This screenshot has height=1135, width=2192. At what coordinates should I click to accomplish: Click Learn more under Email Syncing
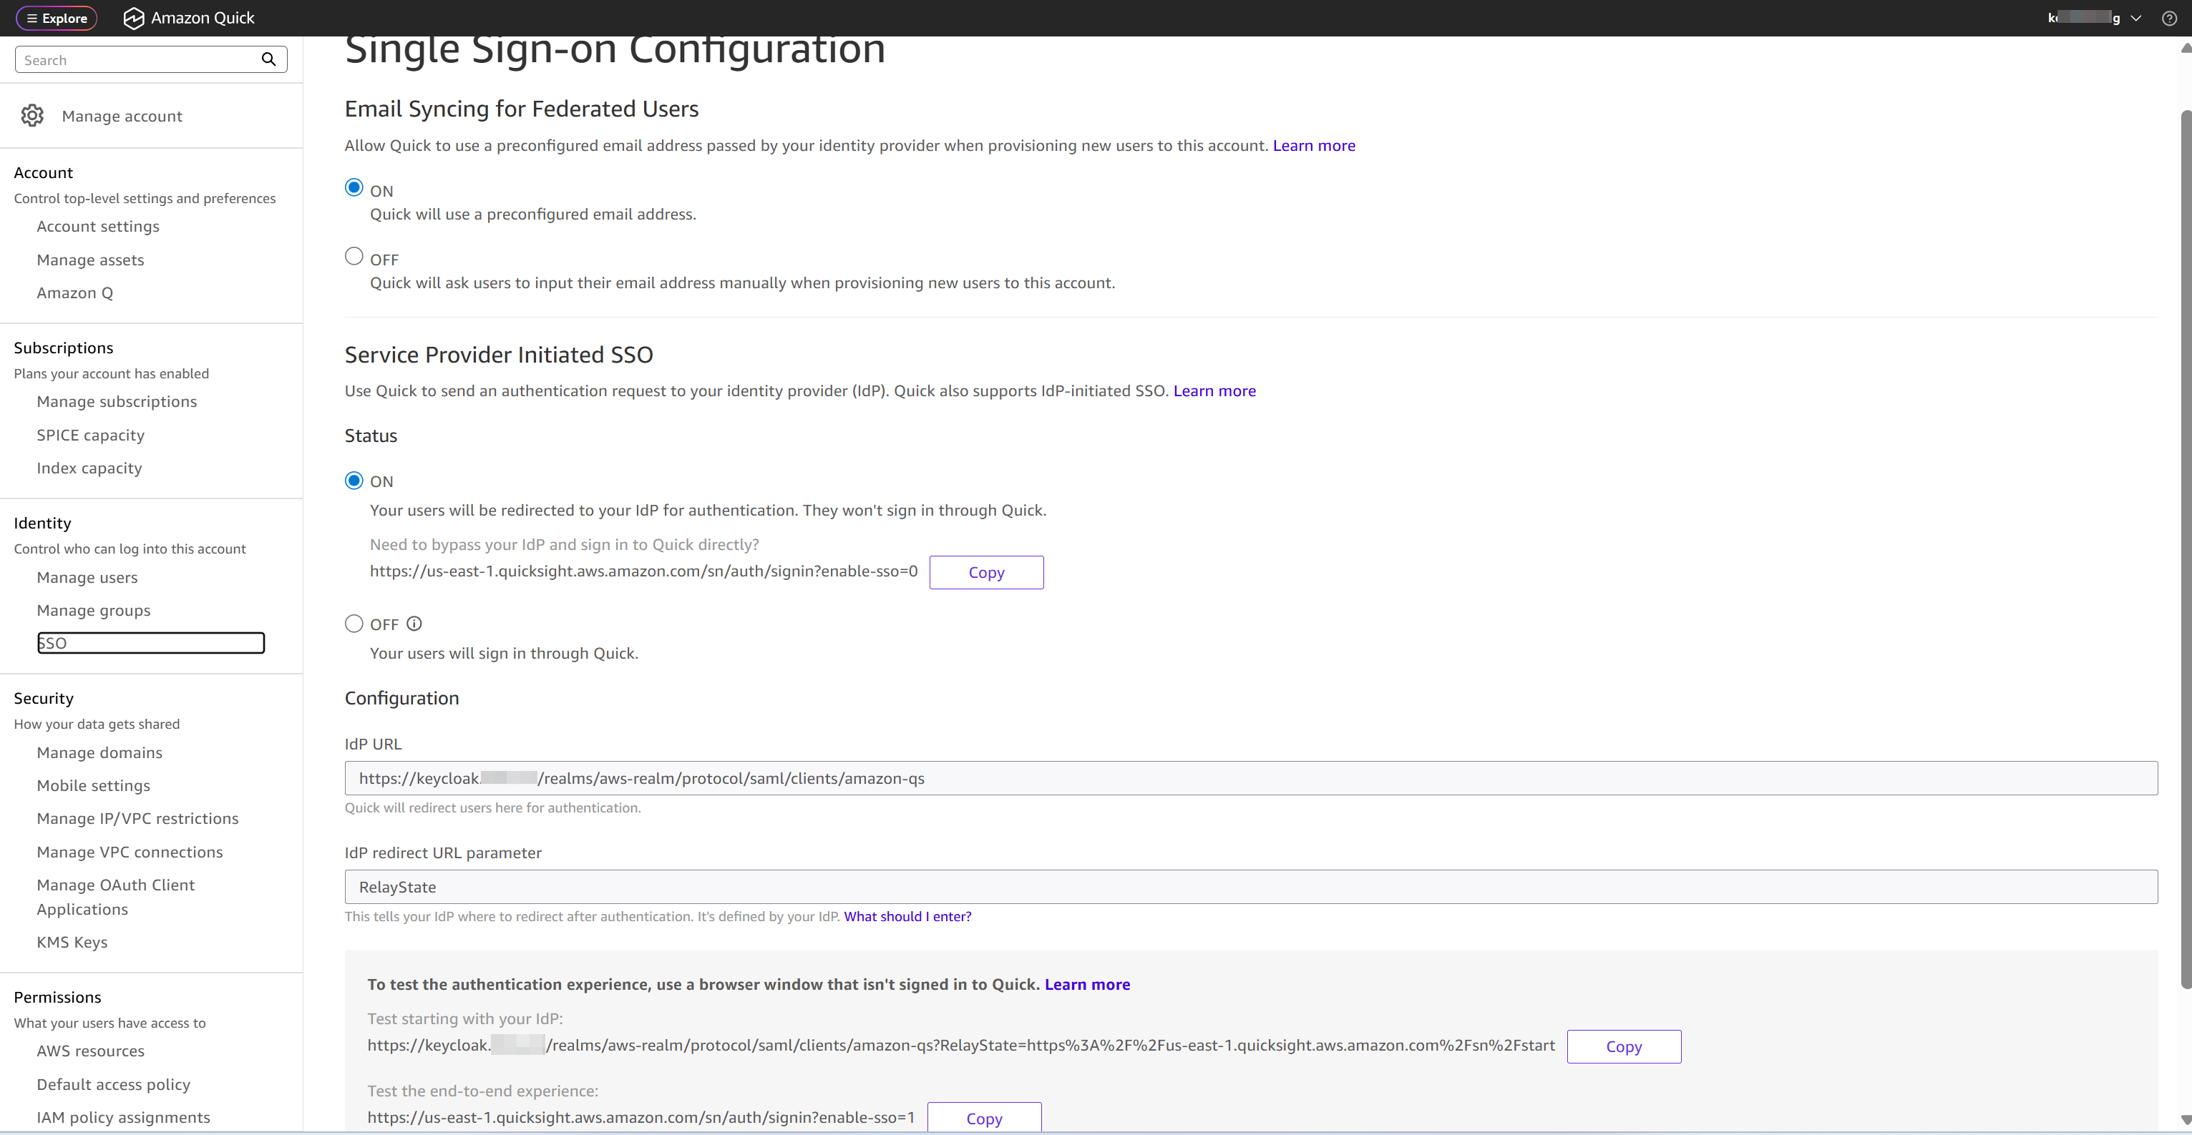(x=1314, y=146)
